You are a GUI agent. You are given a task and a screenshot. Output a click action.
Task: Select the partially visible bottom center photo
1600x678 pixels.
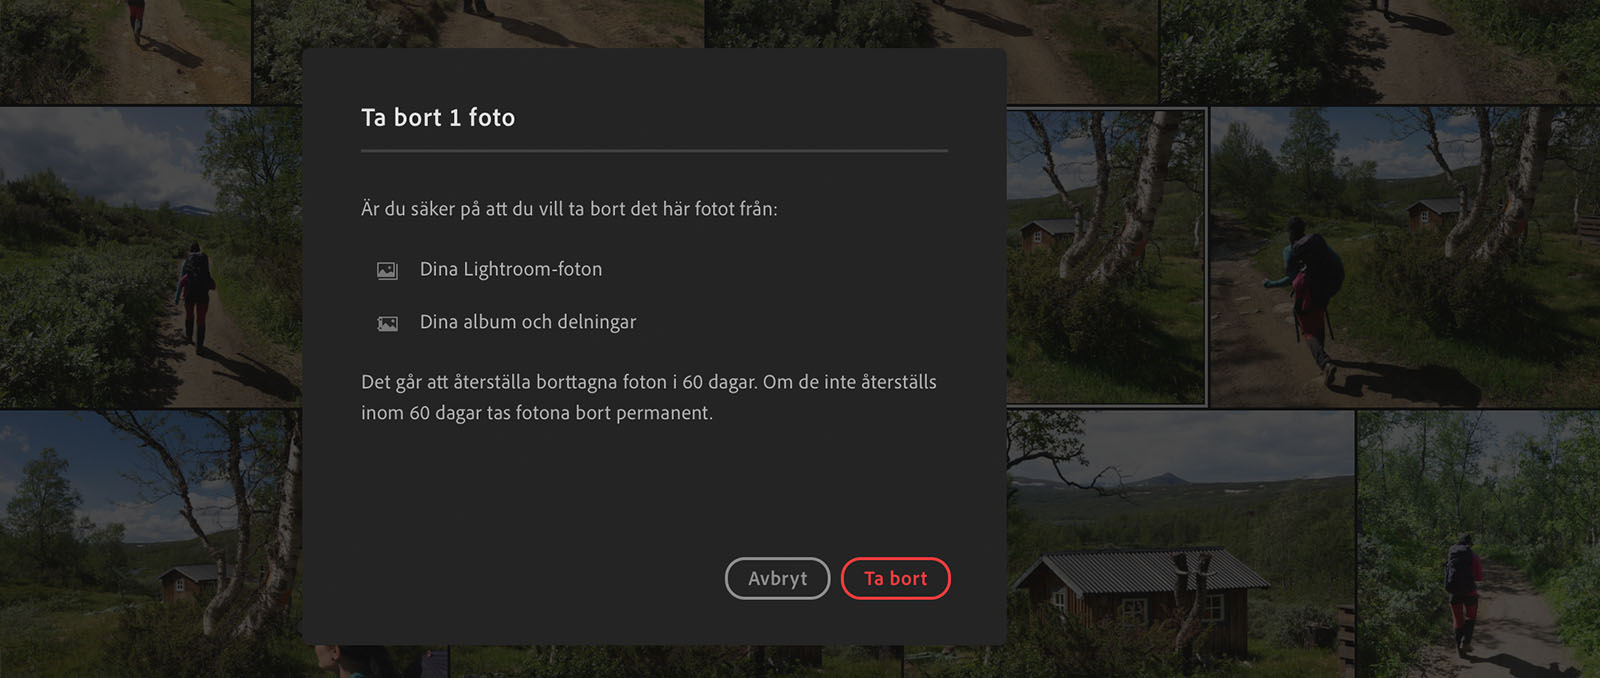676,662
